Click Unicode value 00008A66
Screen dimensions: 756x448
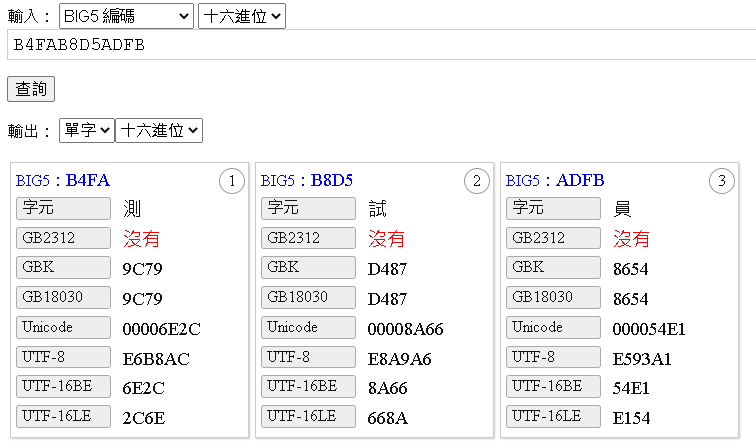click(405, 329)
